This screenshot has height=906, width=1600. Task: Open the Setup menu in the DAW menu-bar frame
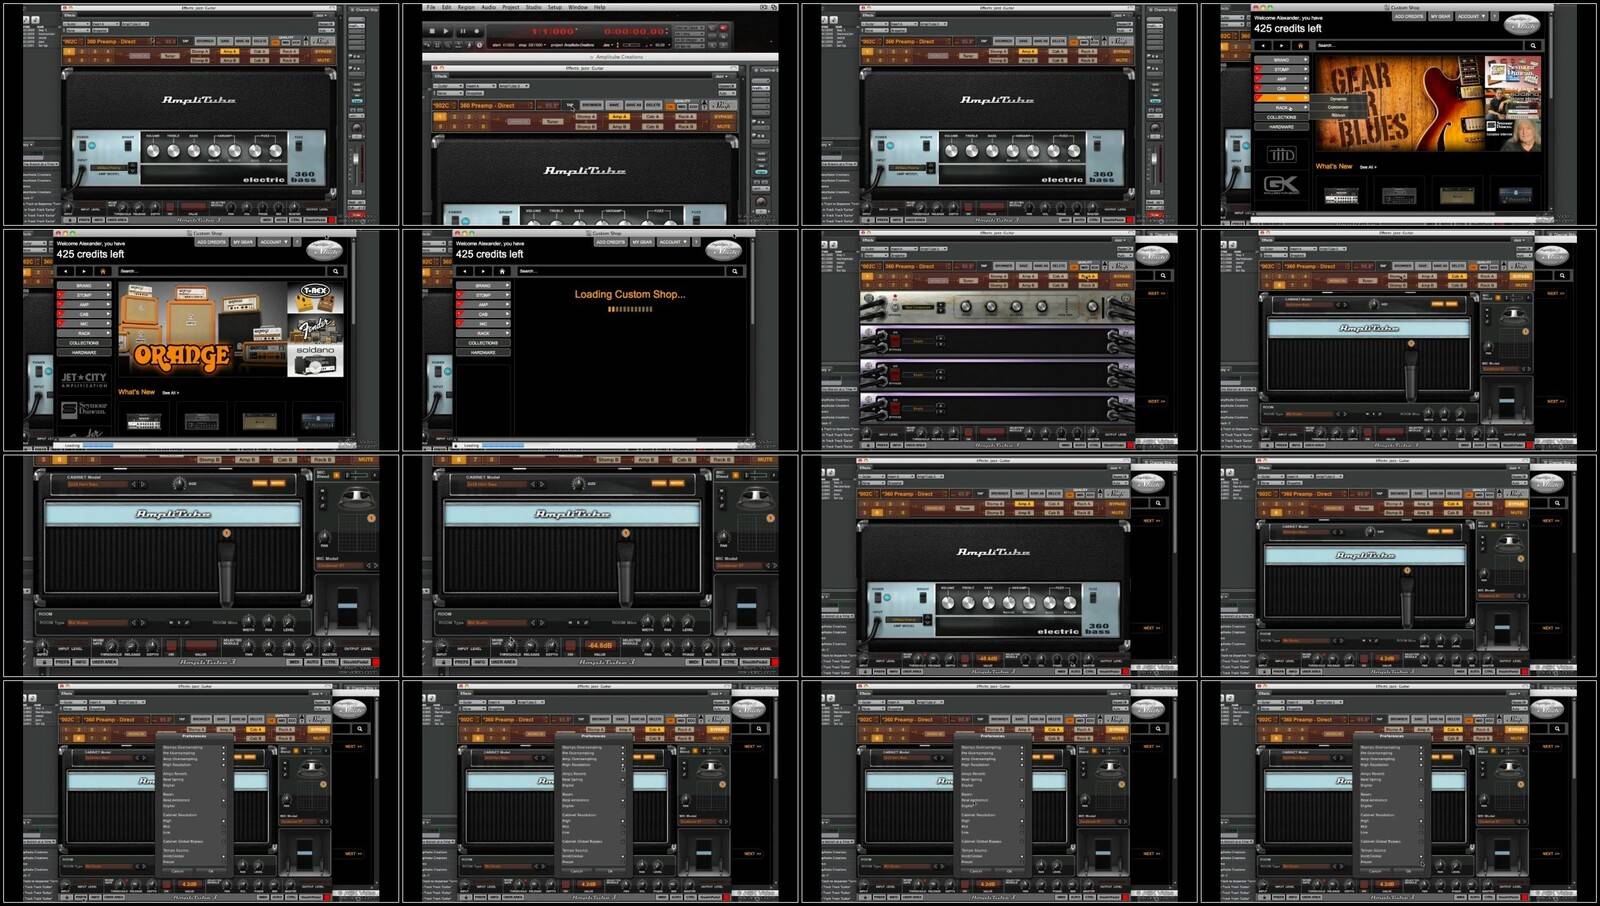pyautogui.click(x=555, y=7)
